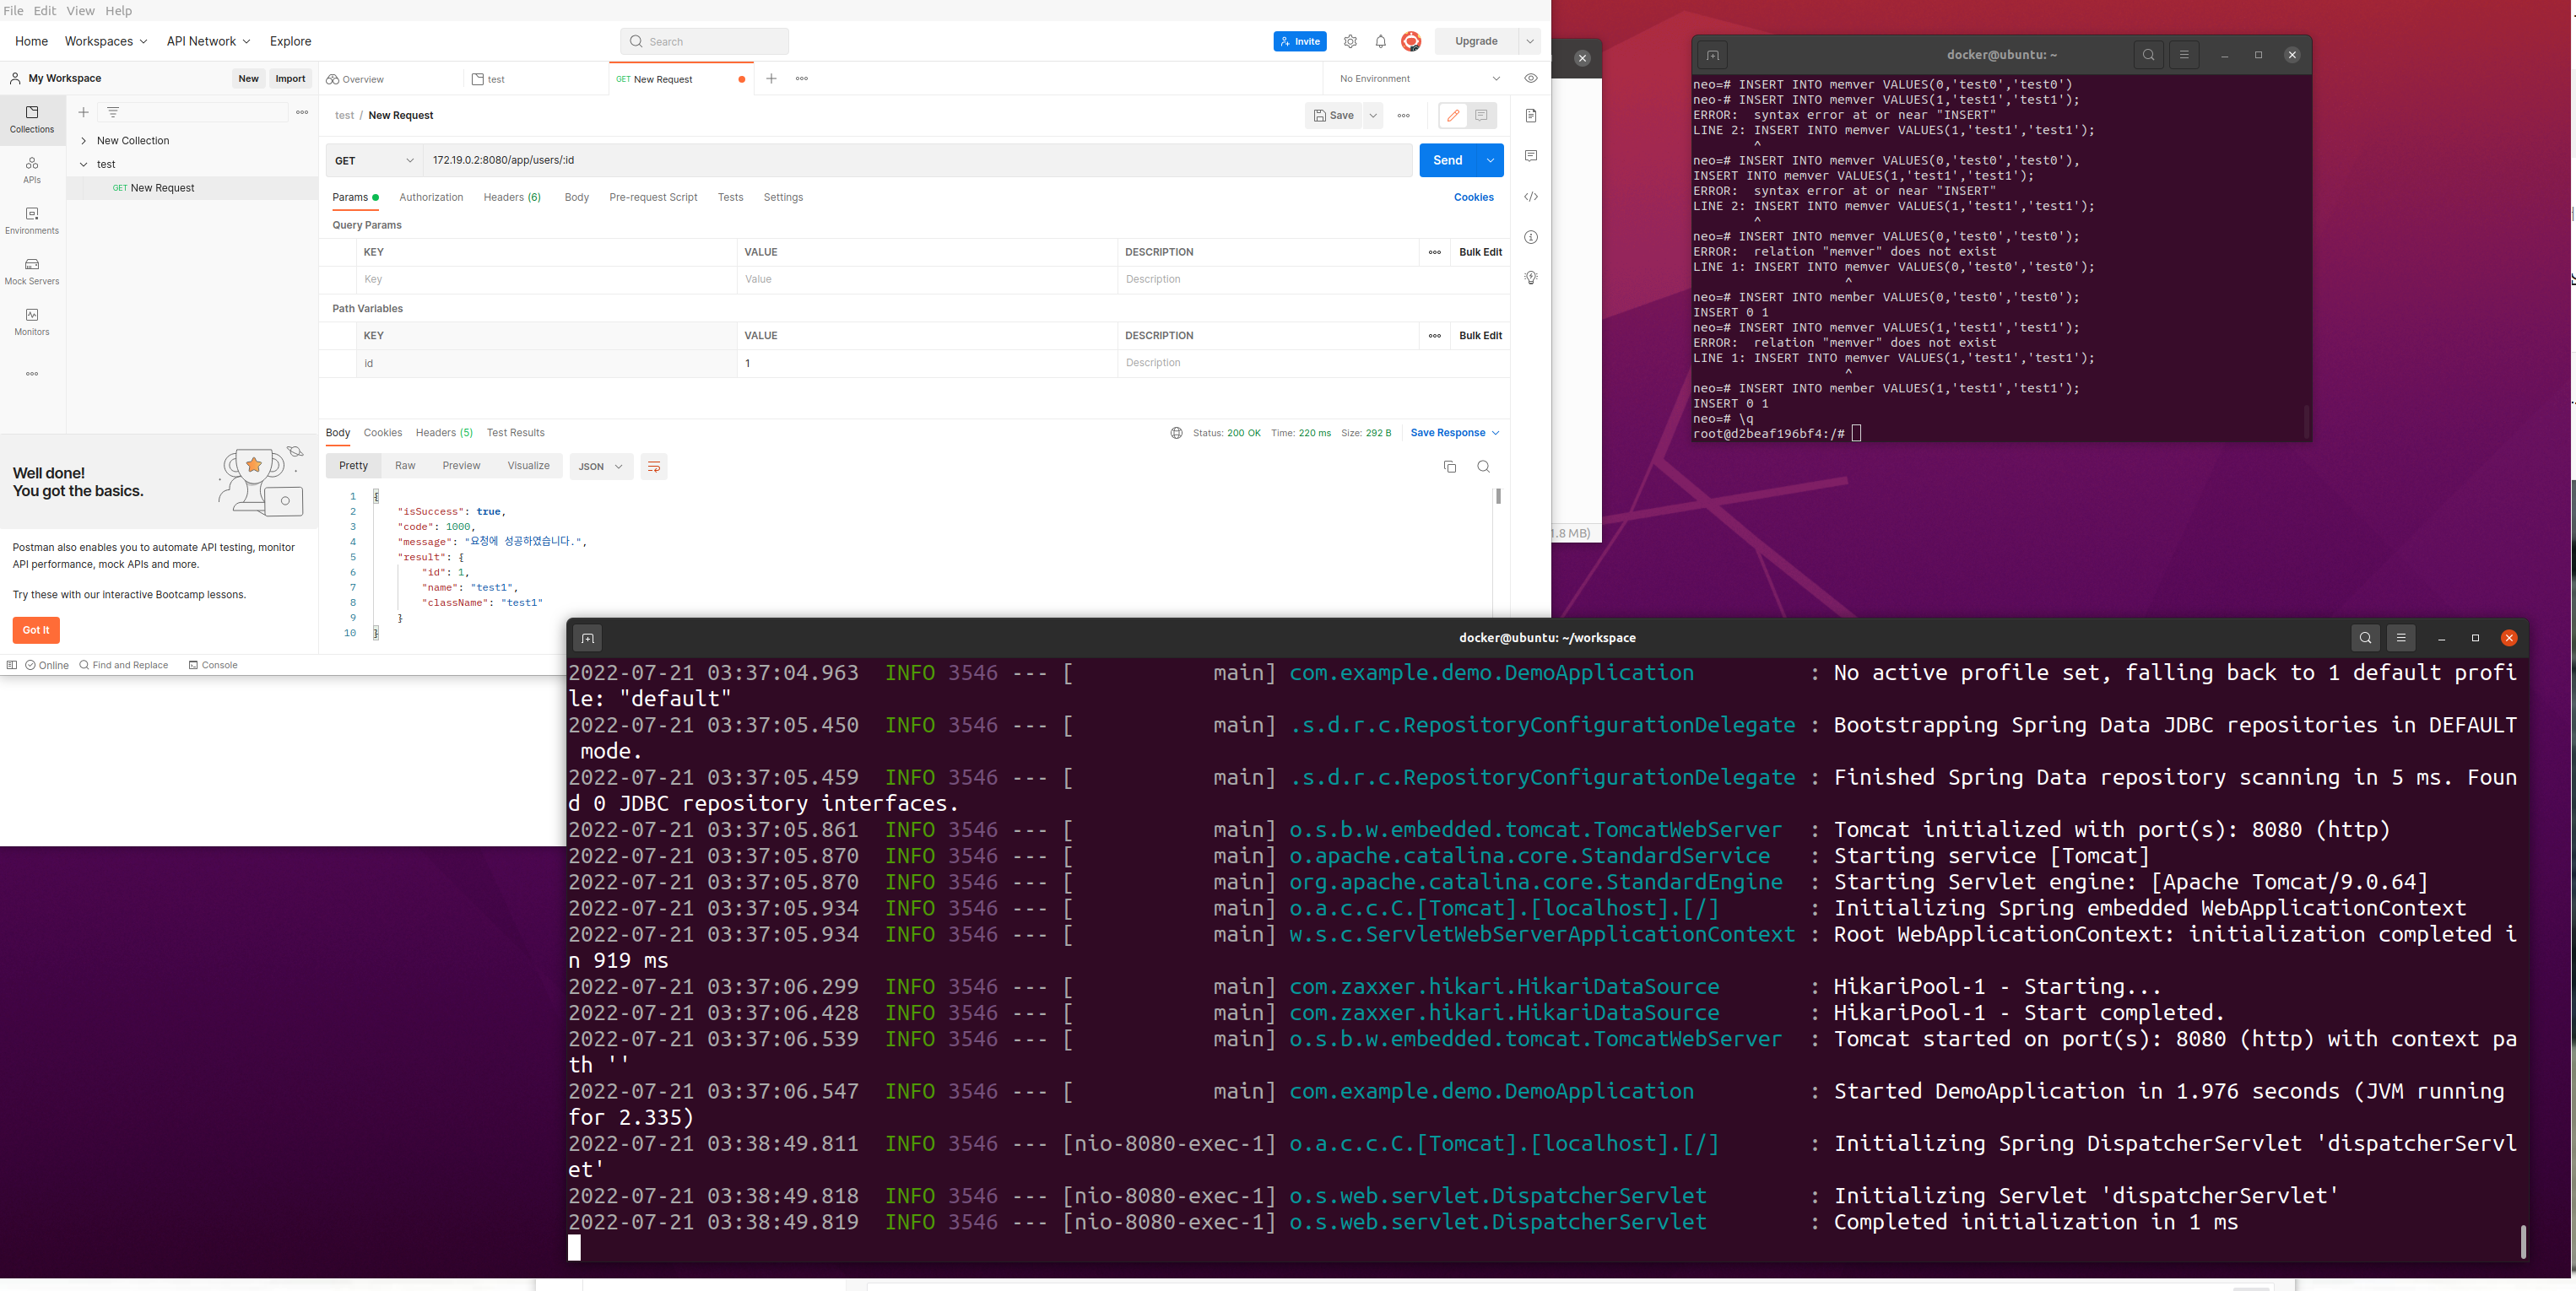Open the Collections sidebar panel

tap(32, 118)
